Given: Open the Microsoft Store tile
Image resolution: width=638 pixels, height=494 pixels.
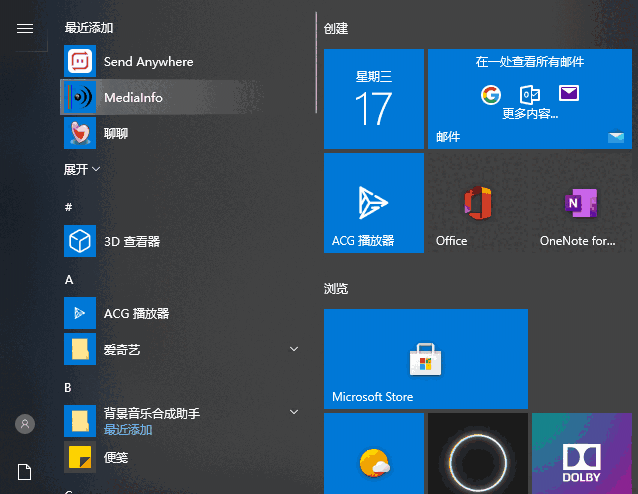Looking at the screenshot, I should (426, 359).
